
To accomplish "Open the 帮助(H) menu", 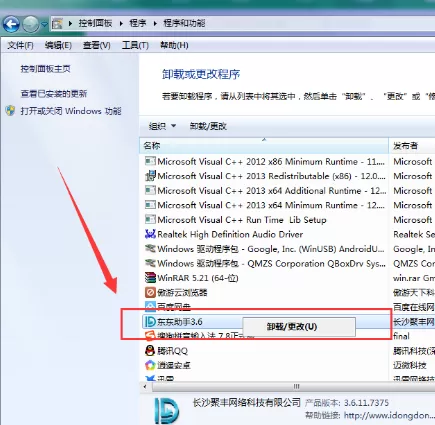I will tap(174, 45).
